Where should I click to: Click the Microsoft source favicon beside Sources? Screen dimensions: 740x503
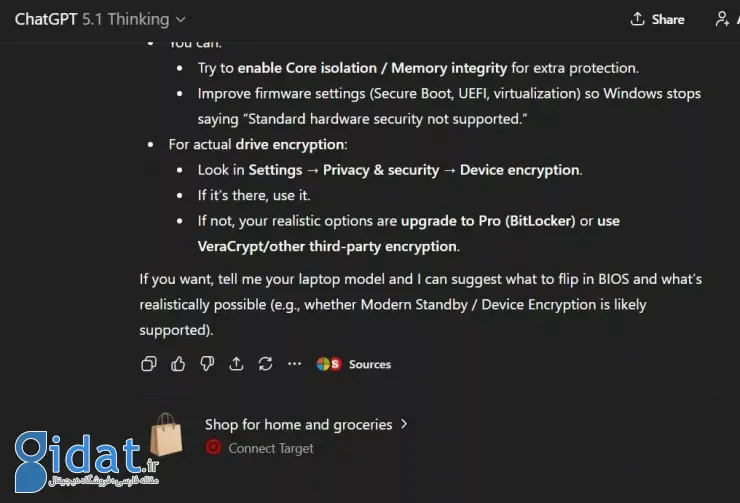(323, 364)
